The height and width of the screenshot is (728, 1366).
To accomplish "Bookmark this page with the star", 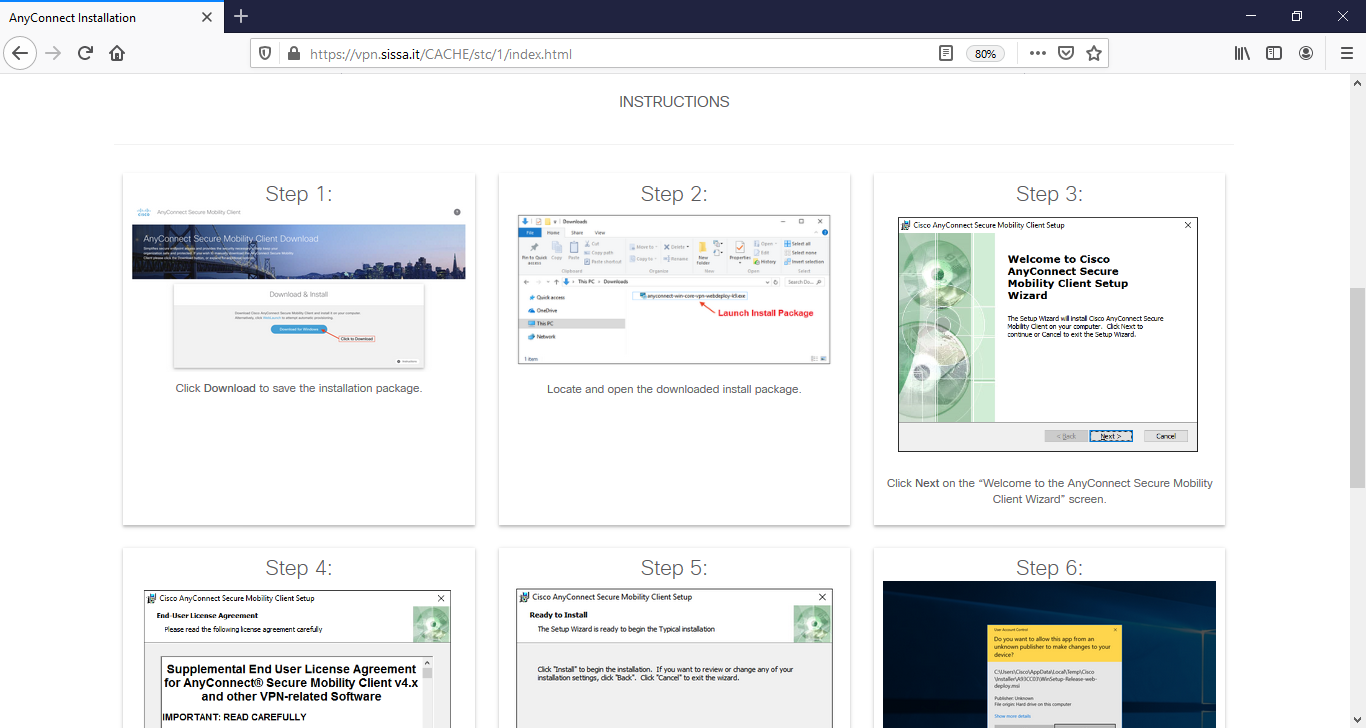I will [x=1094, y=54].
